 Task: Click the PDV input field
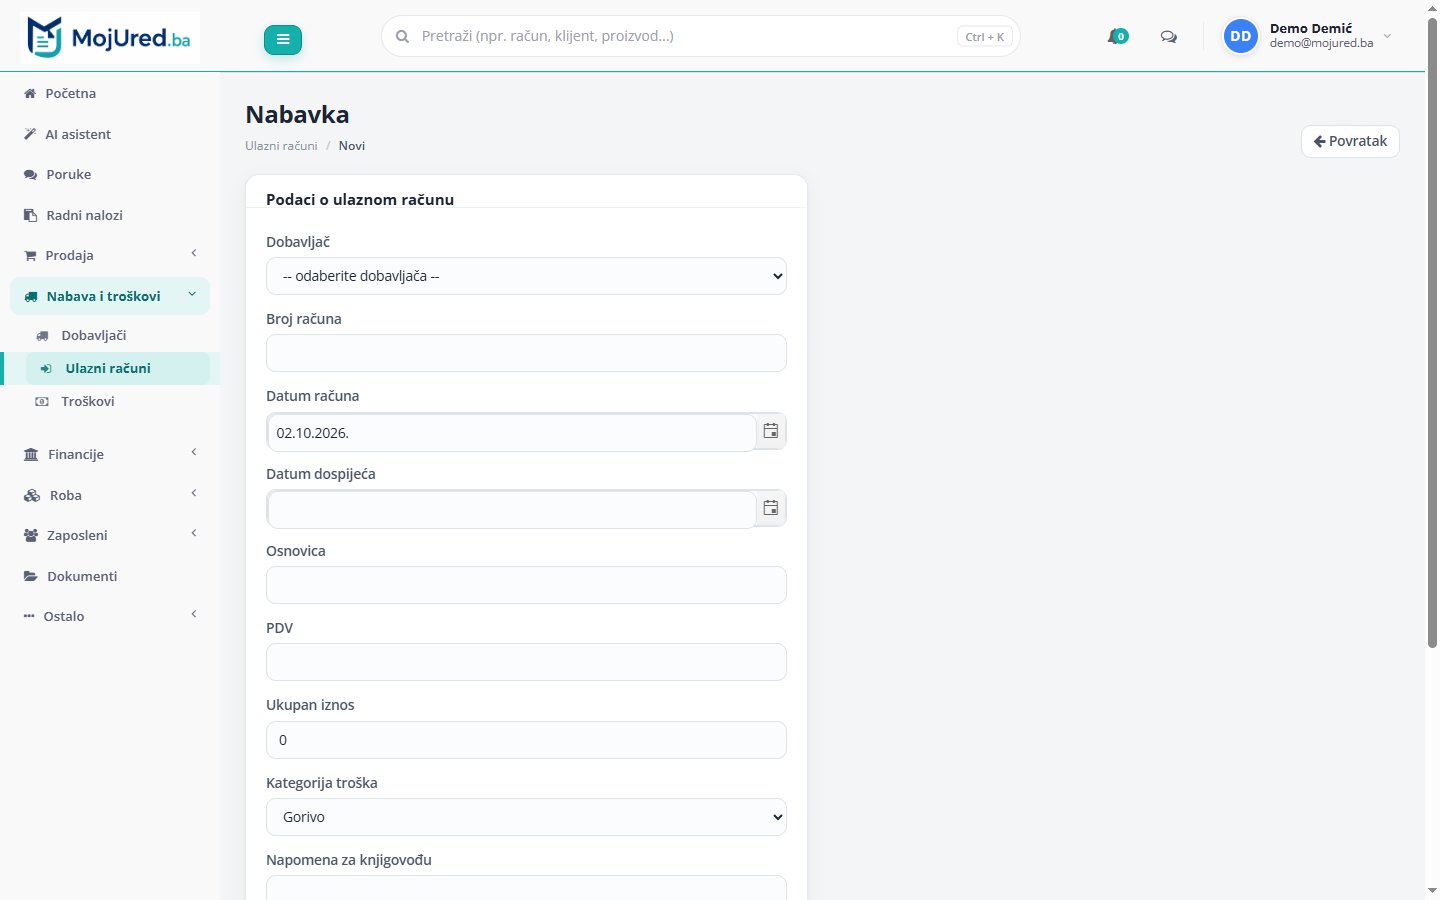pos(526,662)
